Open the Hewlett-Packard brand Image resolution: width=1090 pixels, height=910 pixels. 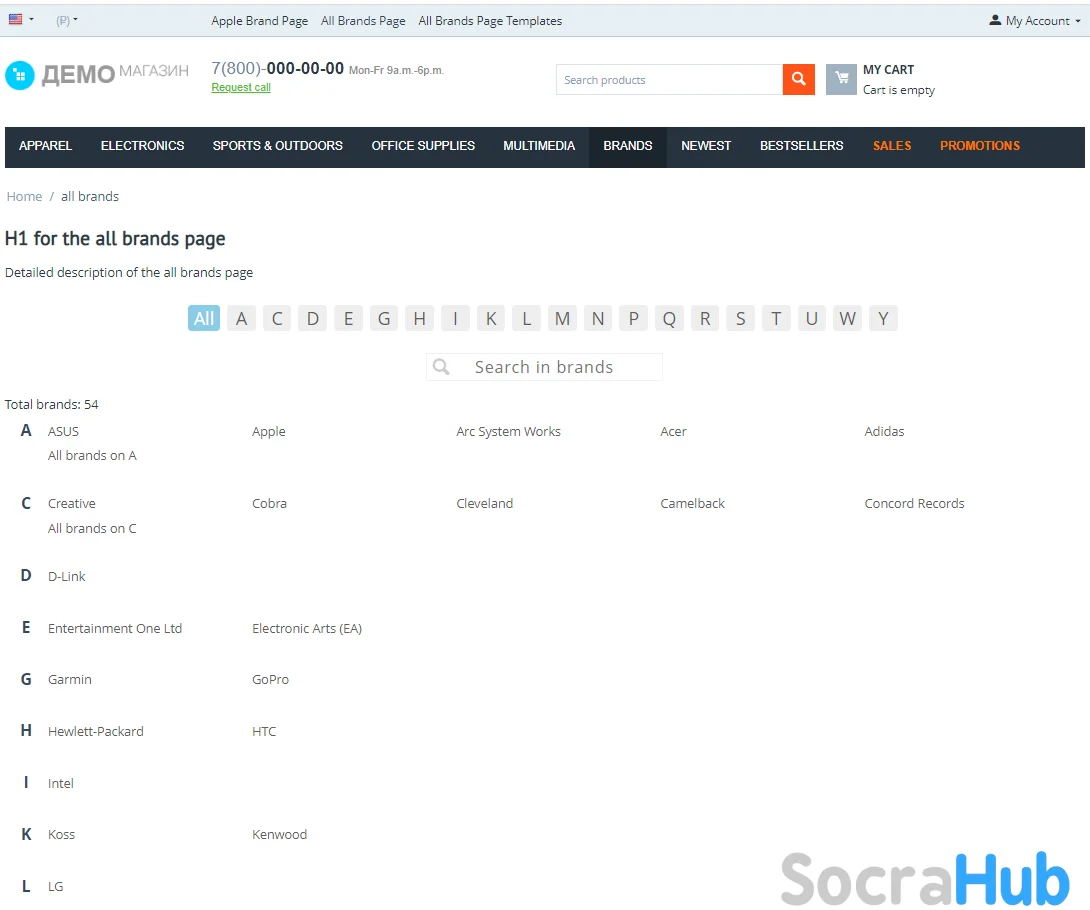(95, 731)
